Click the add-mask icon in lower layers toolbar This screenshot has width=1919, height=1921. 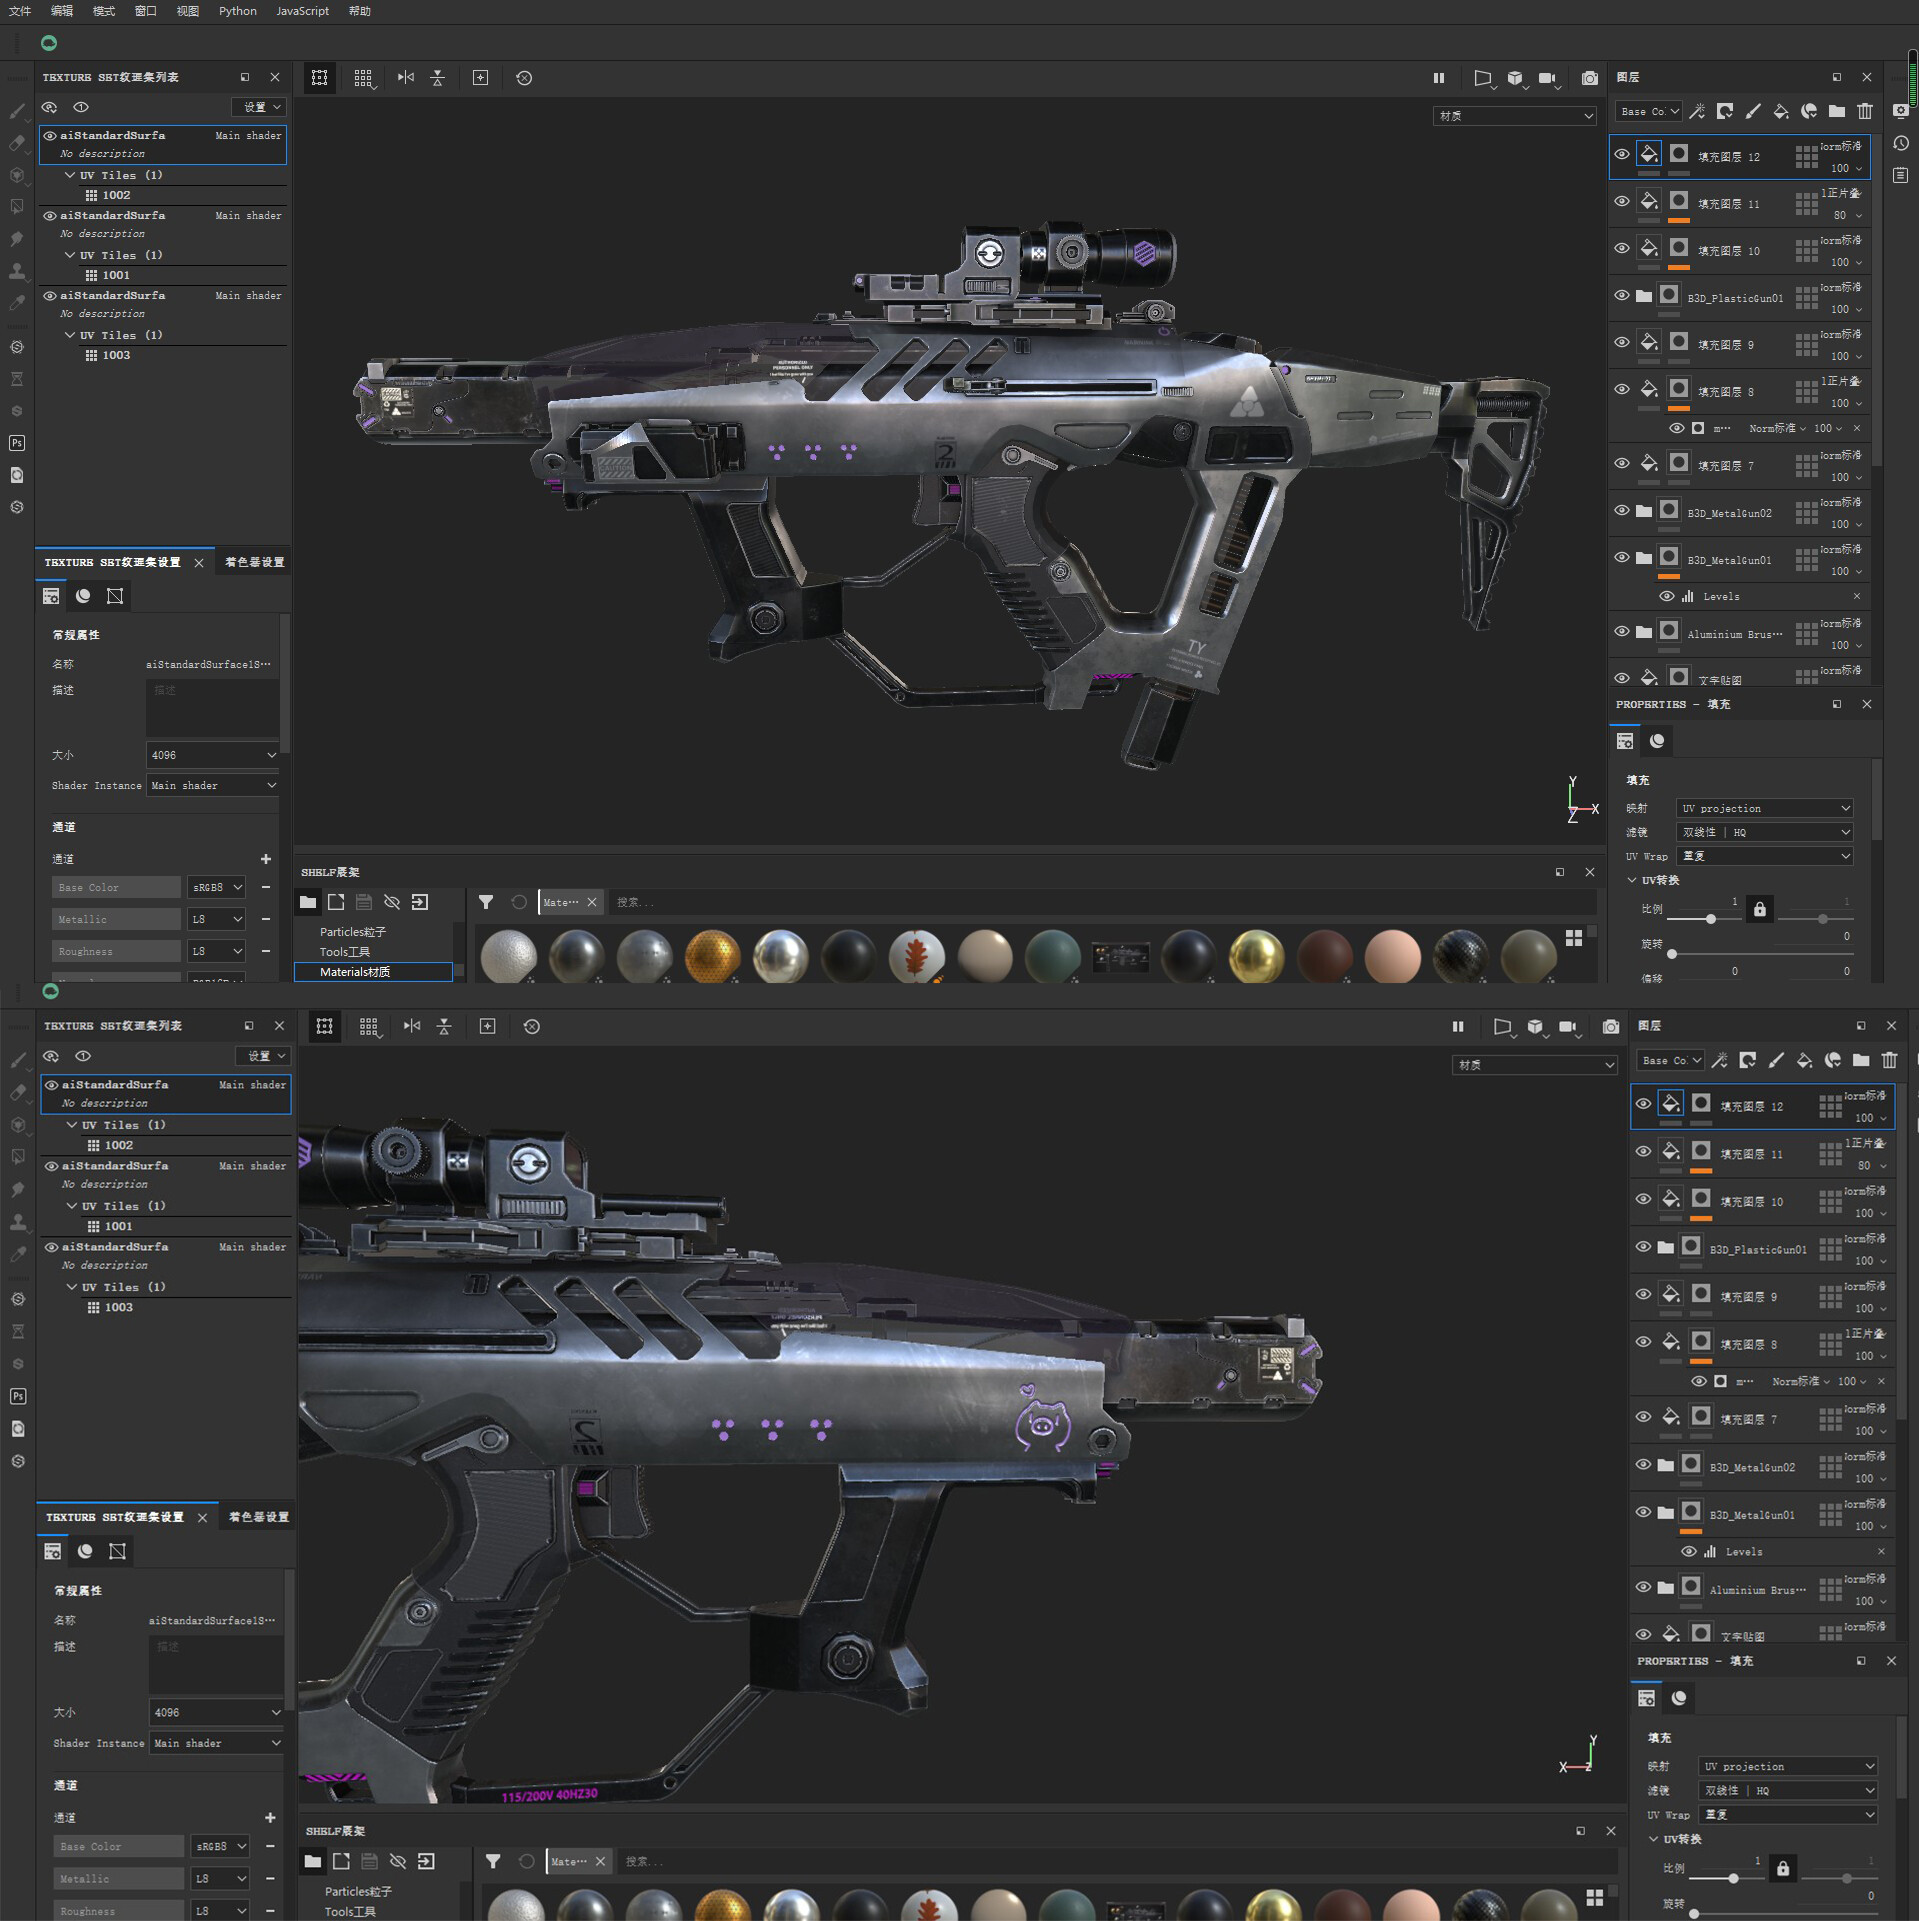[1747, 1060]
